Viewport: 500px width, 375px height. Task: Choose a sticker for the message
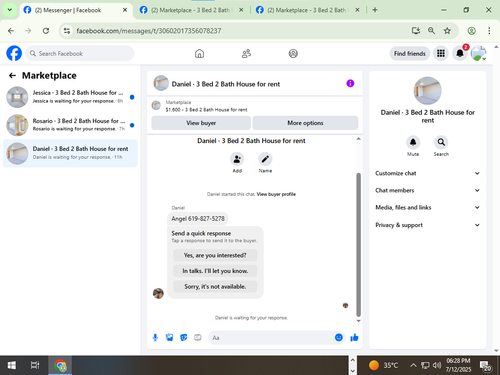[184, 338]
